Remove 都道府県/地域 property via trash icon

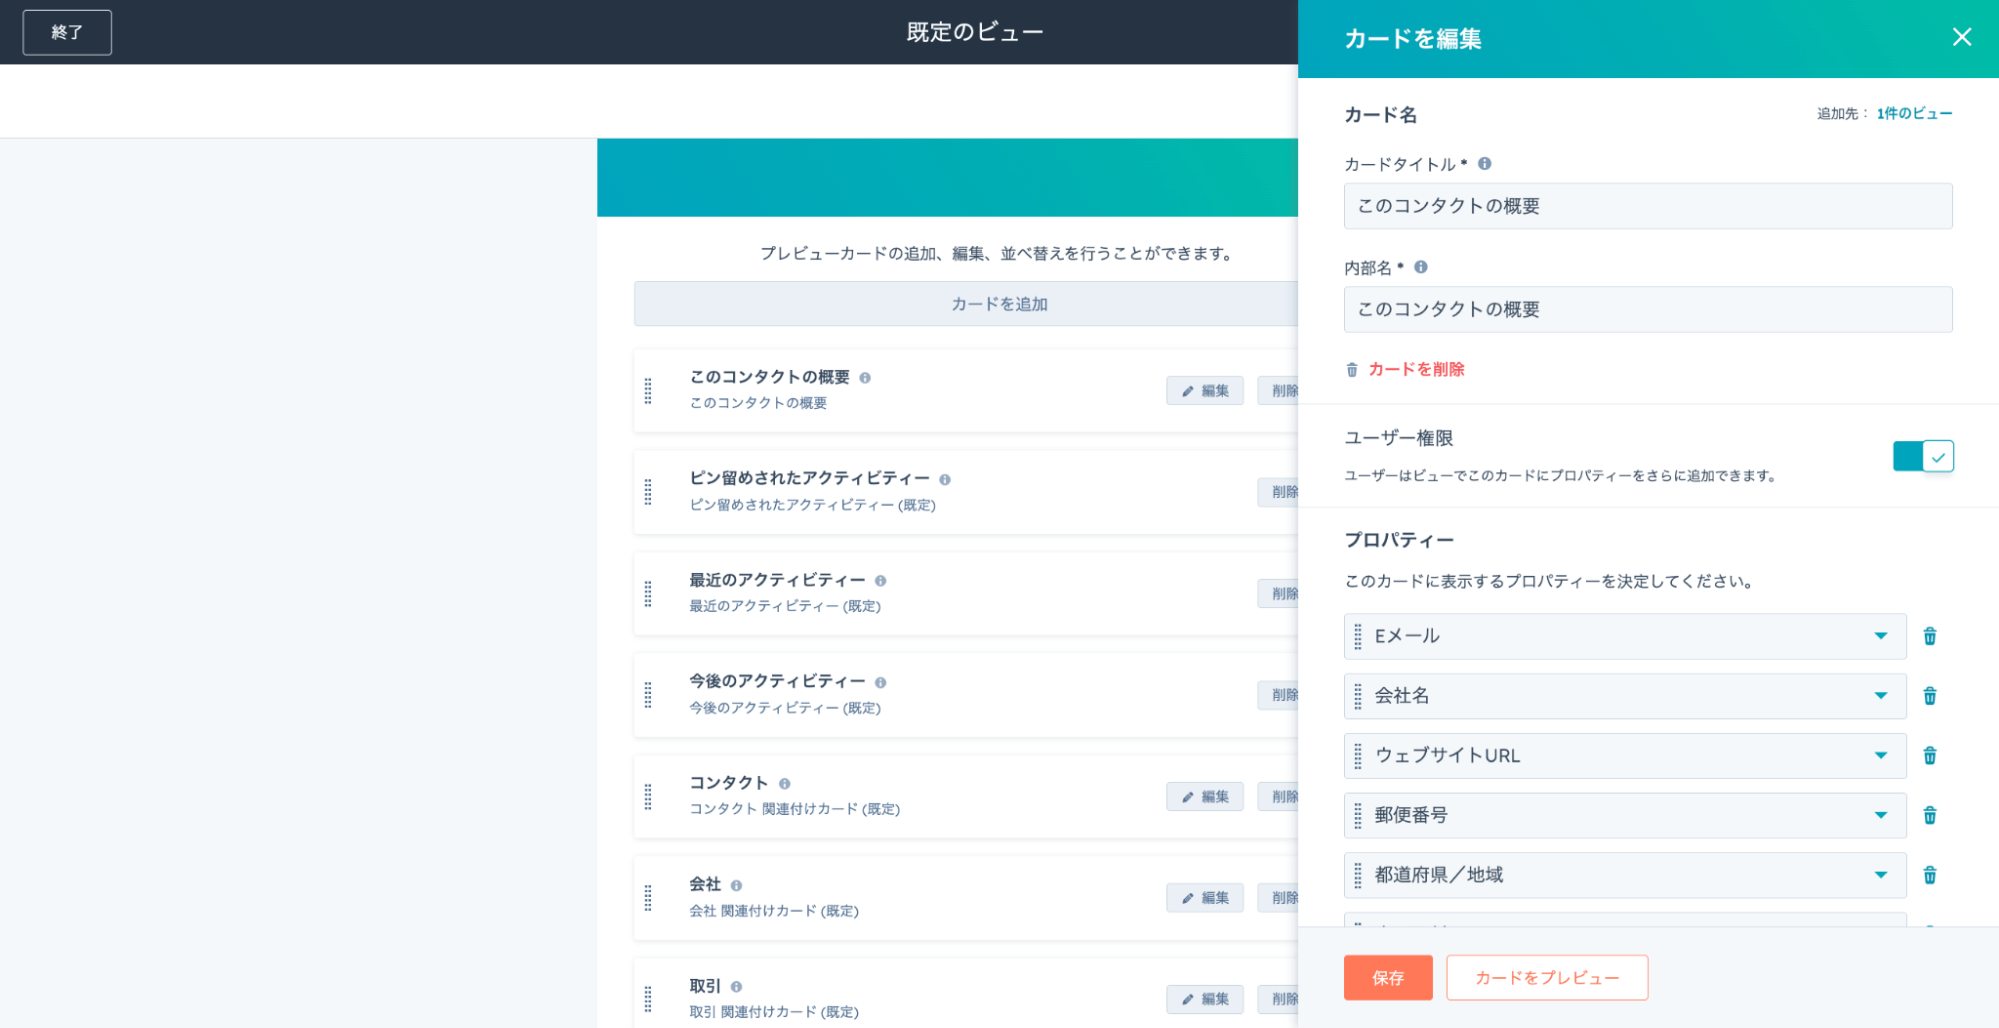[1929, 876]
